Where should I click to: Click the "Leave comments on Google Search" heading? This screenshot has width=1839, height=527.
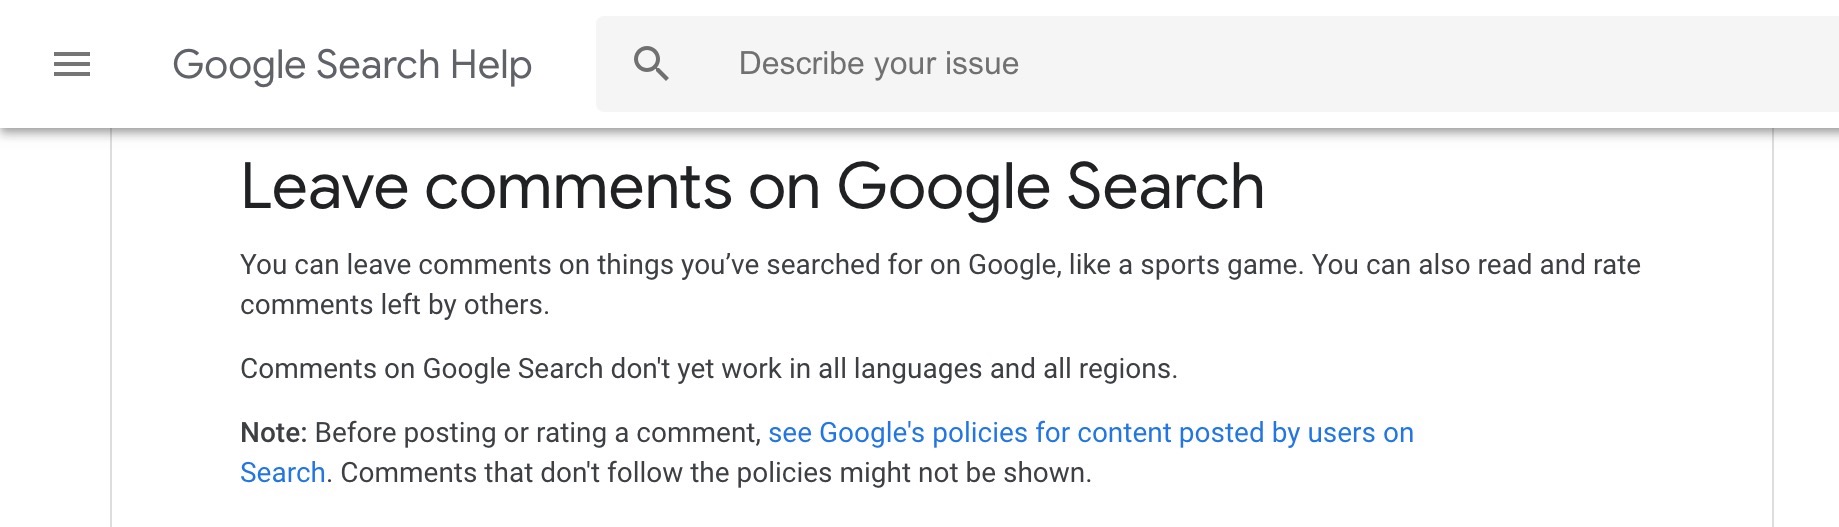point(752,187)
